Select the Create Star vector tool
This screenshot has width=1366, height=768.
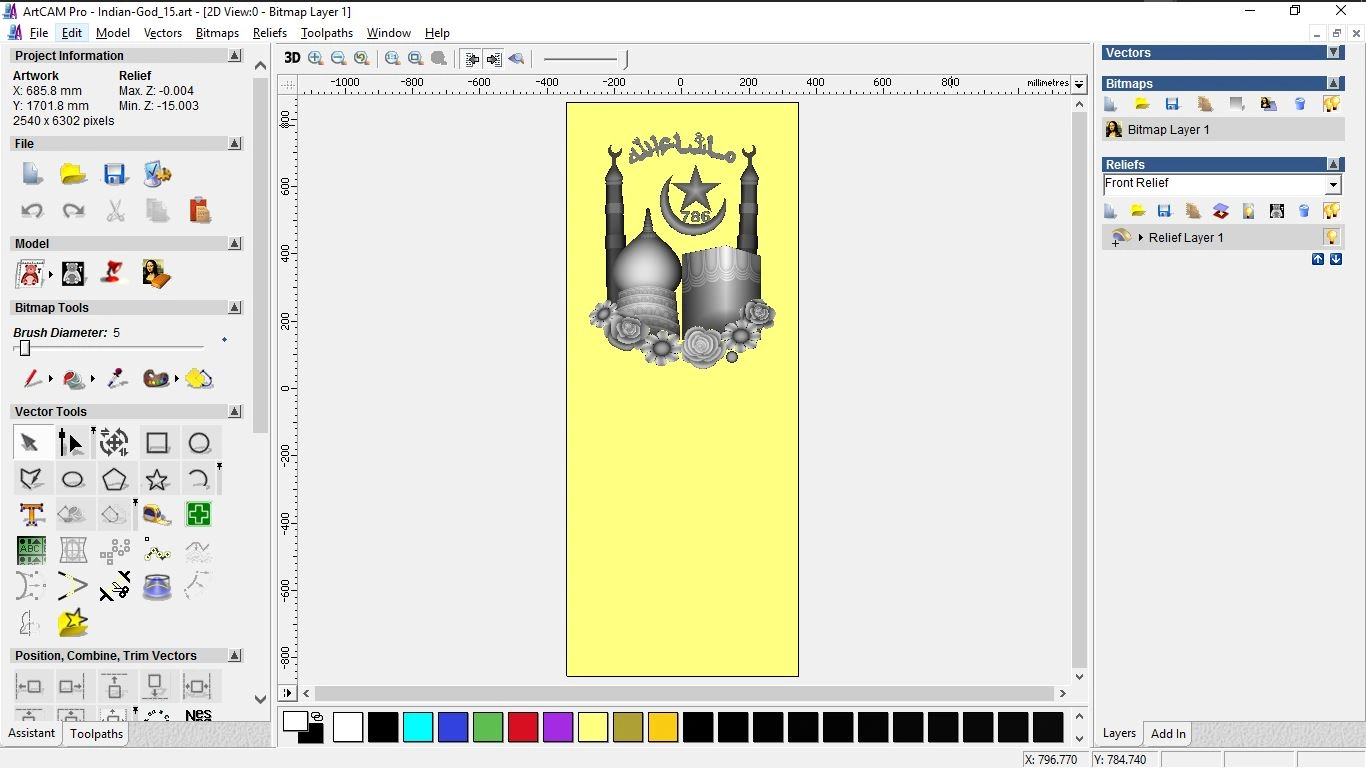(157, 479)
